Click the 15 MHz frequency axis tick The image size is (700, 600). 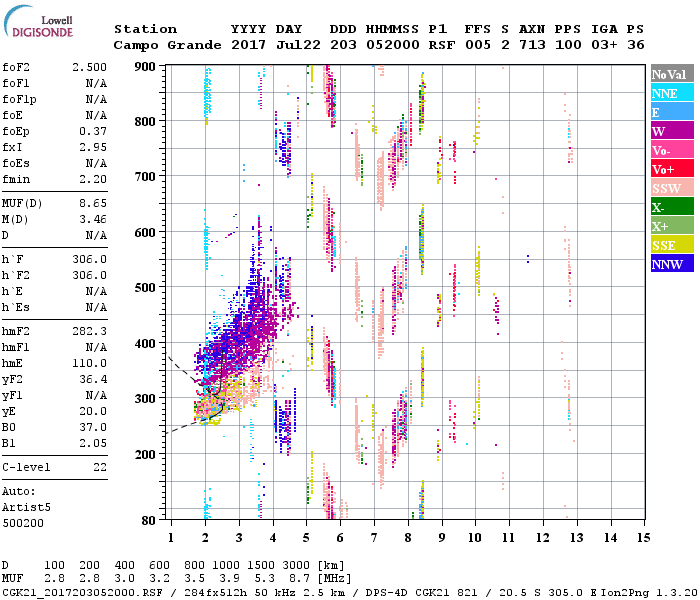643,537
